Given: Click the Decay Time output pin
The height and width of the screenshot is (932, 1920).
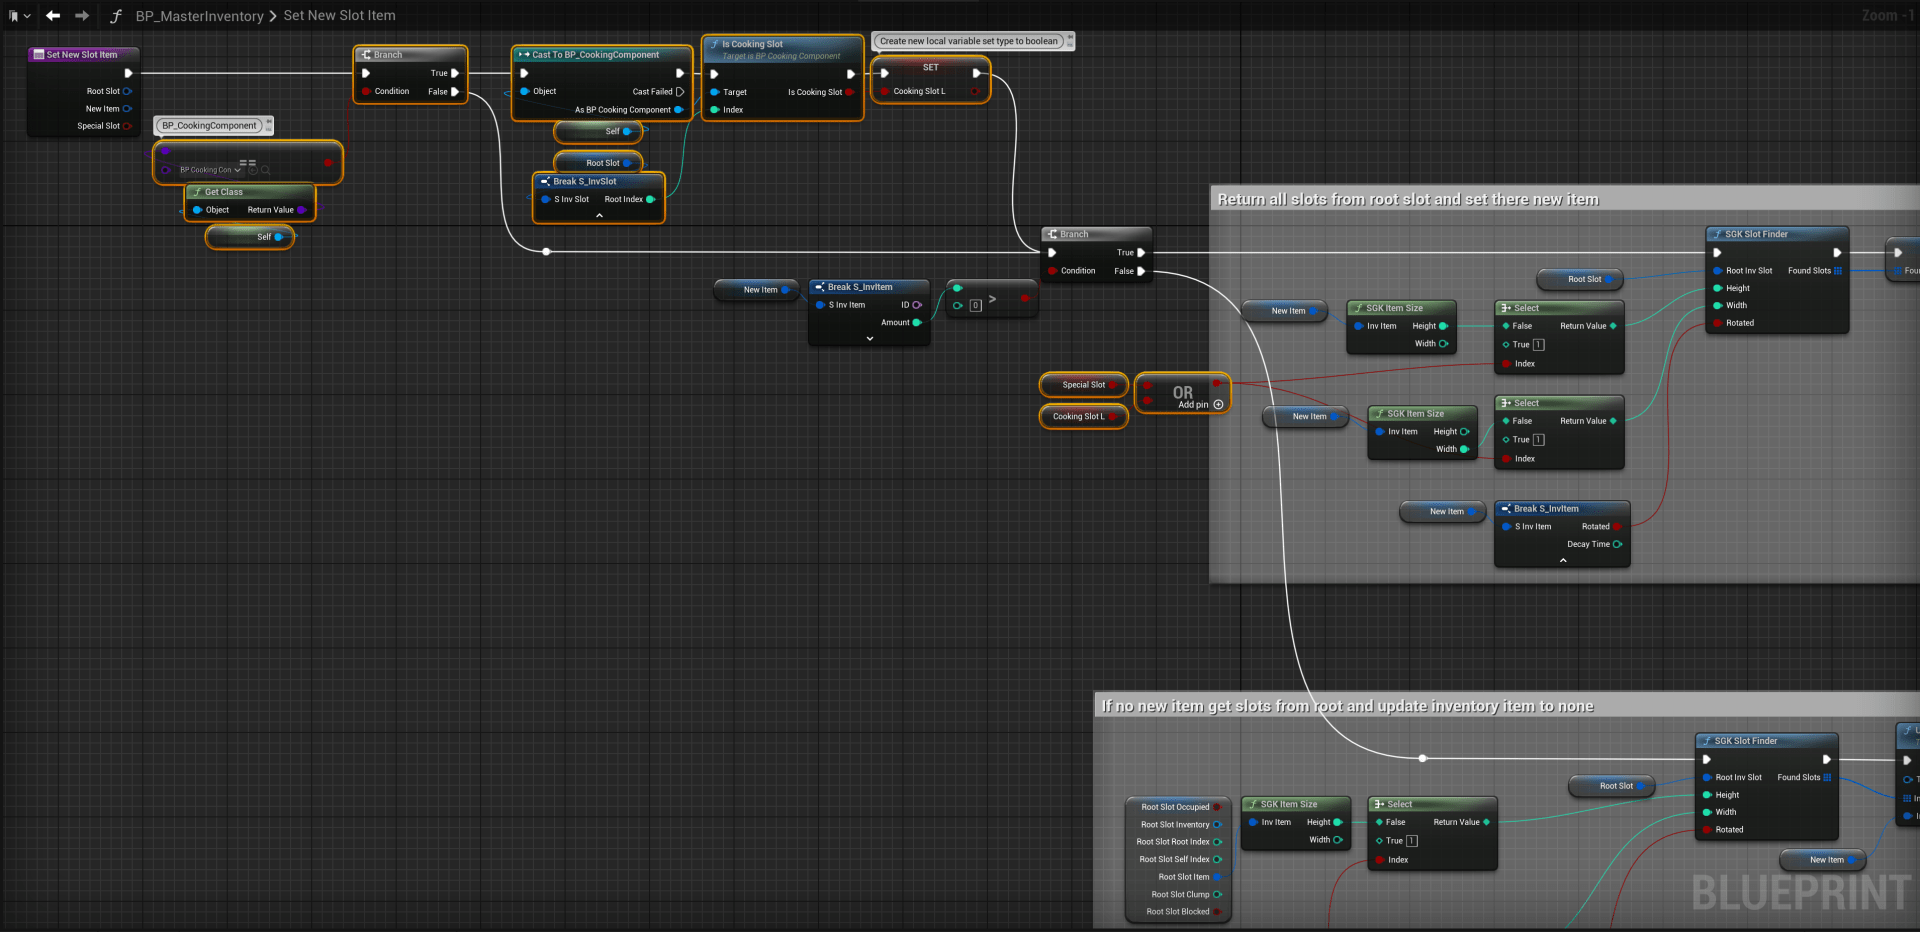Looking at the screenshot, I should click(1617, 544).
